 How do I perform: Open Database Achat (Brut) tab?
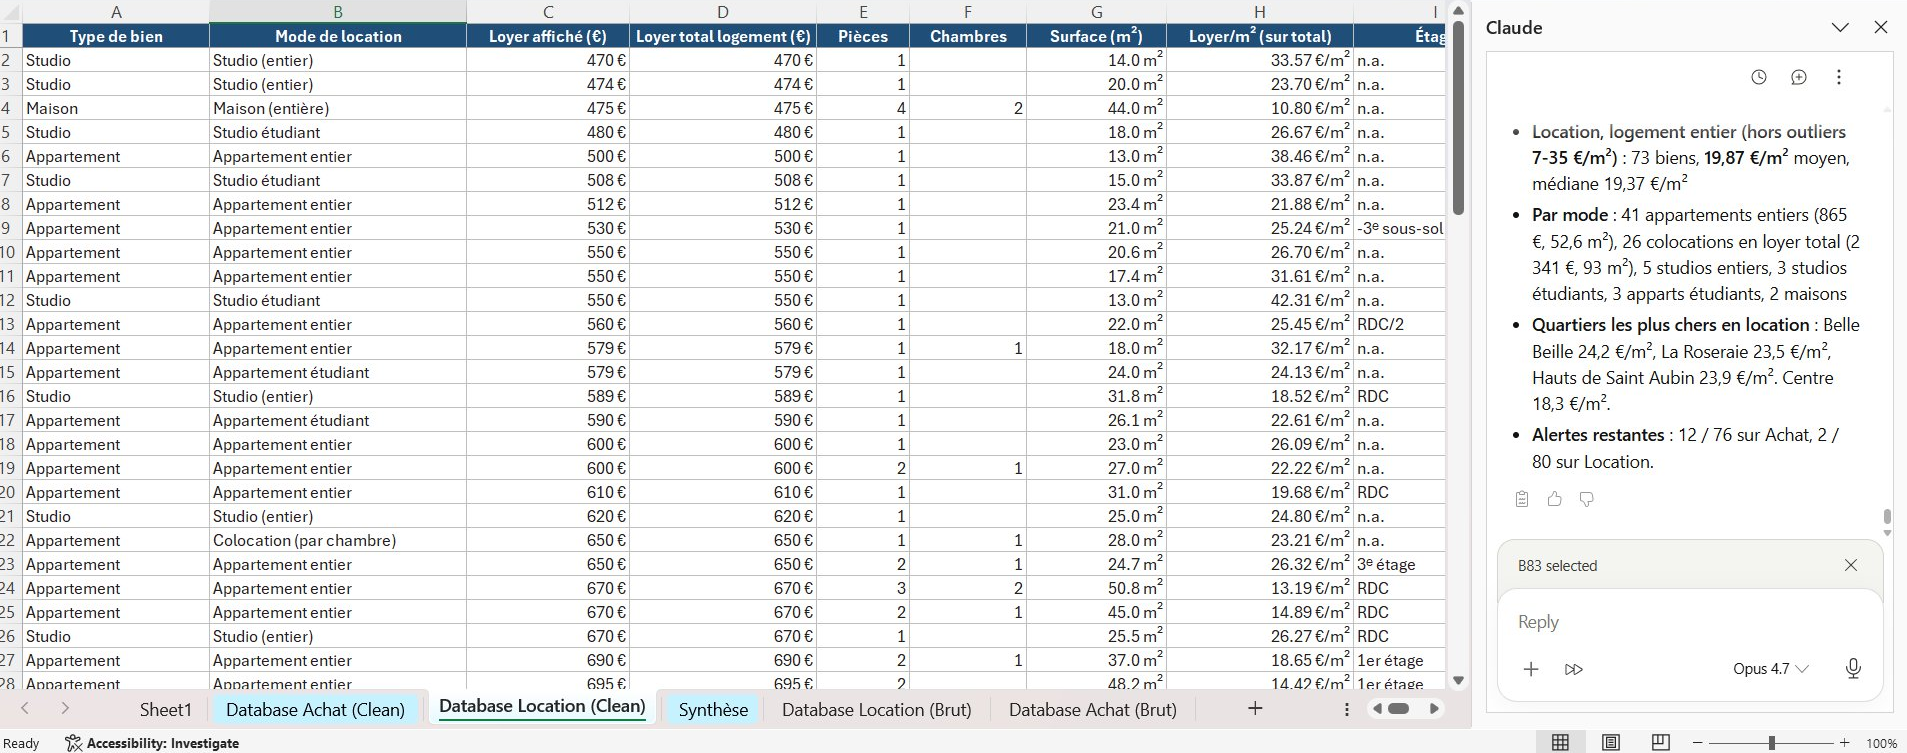pyautogui.click(x=1093, y=710)
